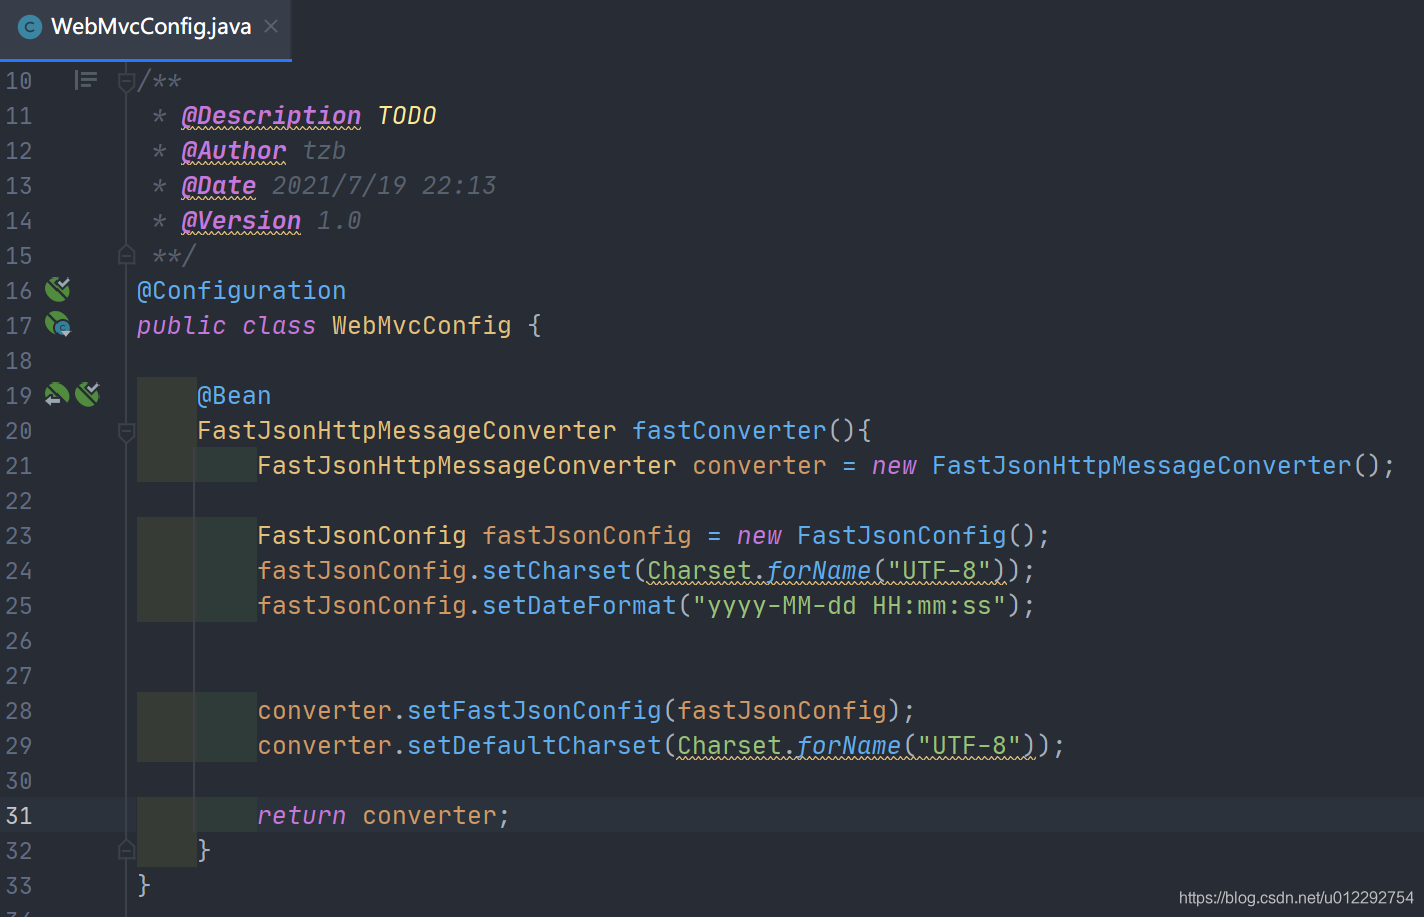Click the @Author tag
The height and width of the screenshot is (917, 1424).
234,151
